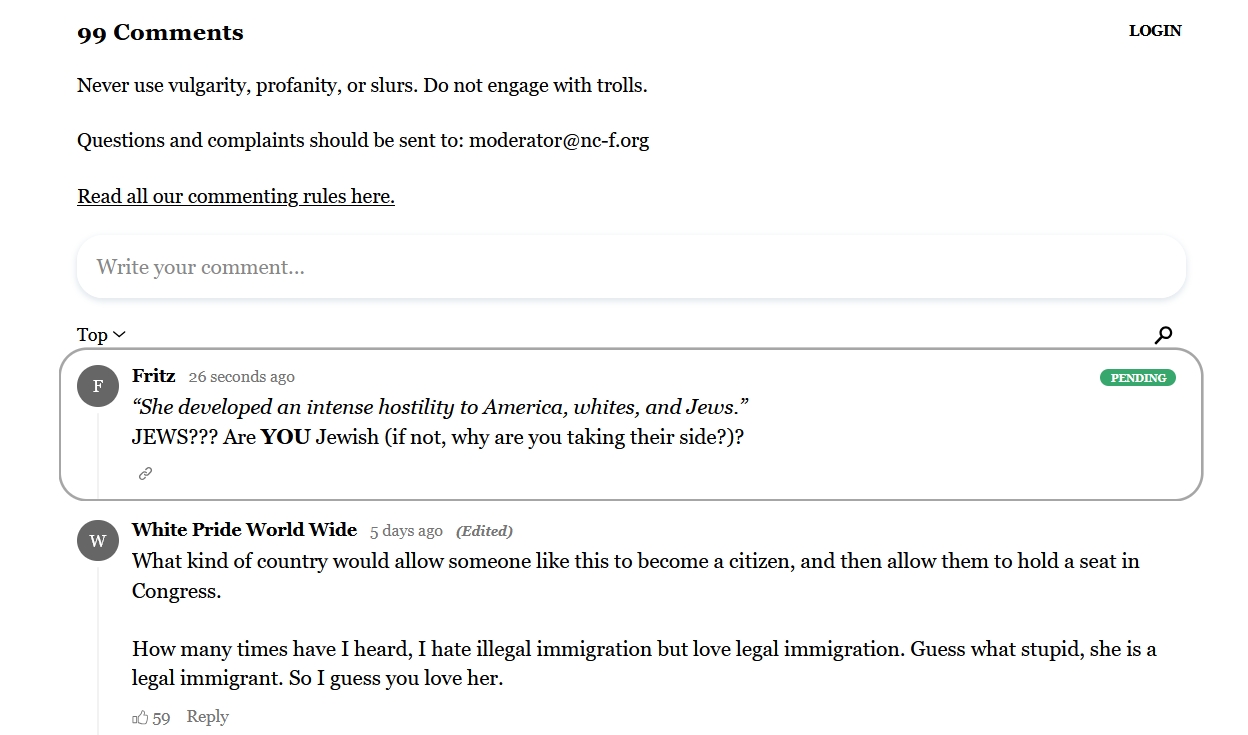The image size is (1248, 735).
Task: Click the 59 likes count
Action: coord(161,718)
